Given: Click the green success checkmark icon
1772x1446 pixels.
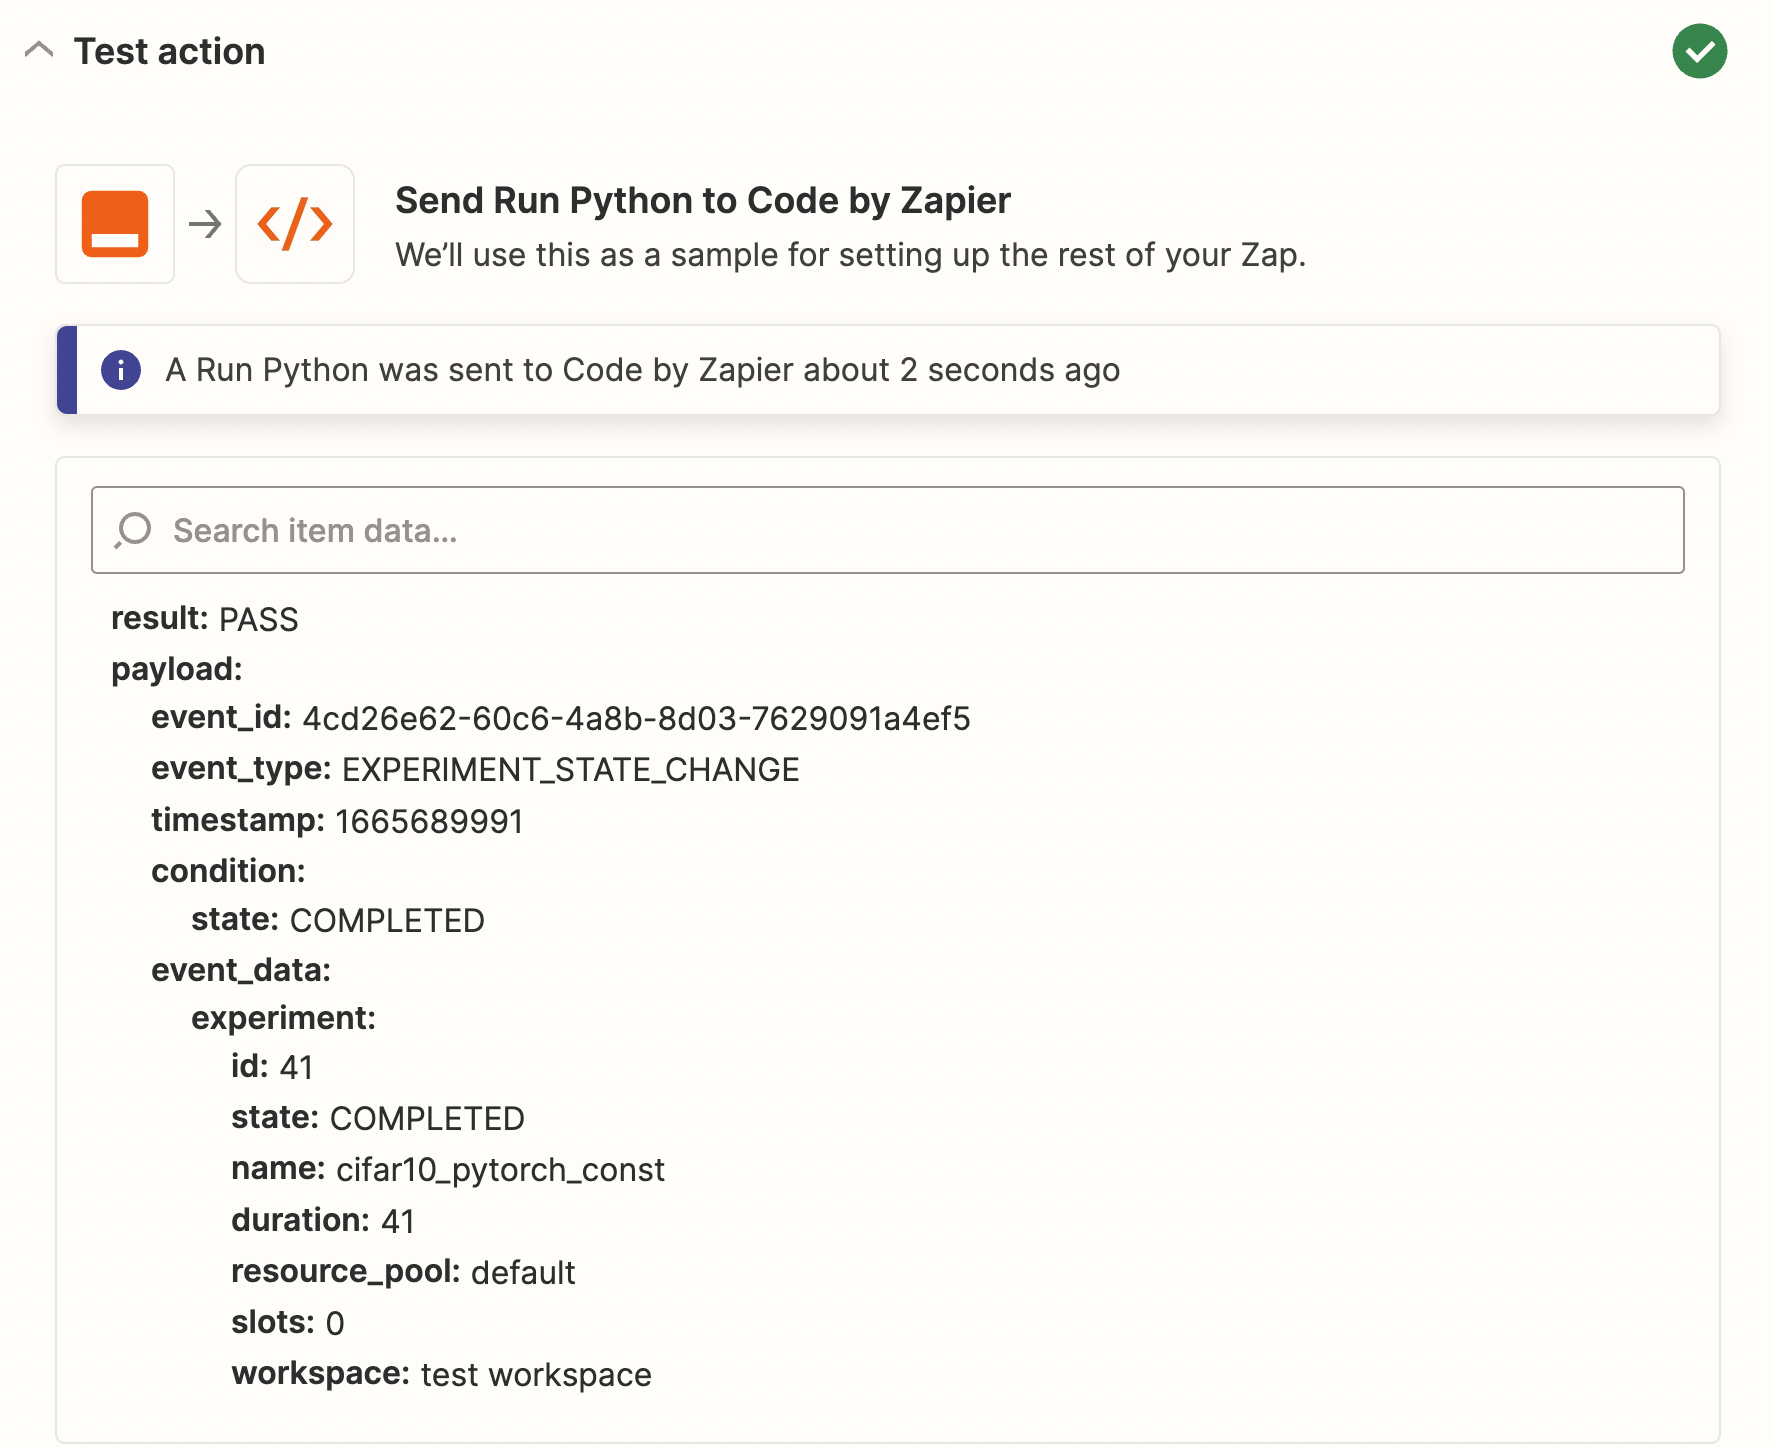Looking at the screenshot, I should point(1699,51).
